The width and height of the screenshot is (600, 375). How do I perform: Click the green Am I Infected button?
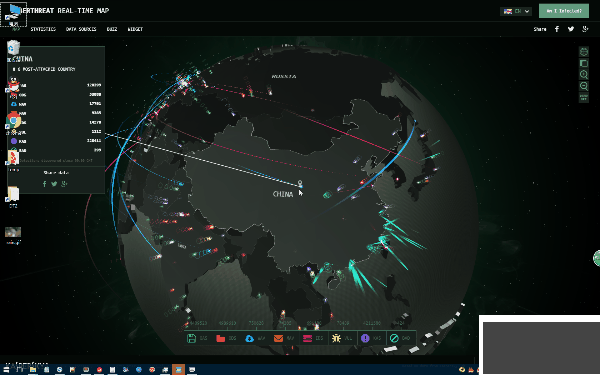click(564, 11)
